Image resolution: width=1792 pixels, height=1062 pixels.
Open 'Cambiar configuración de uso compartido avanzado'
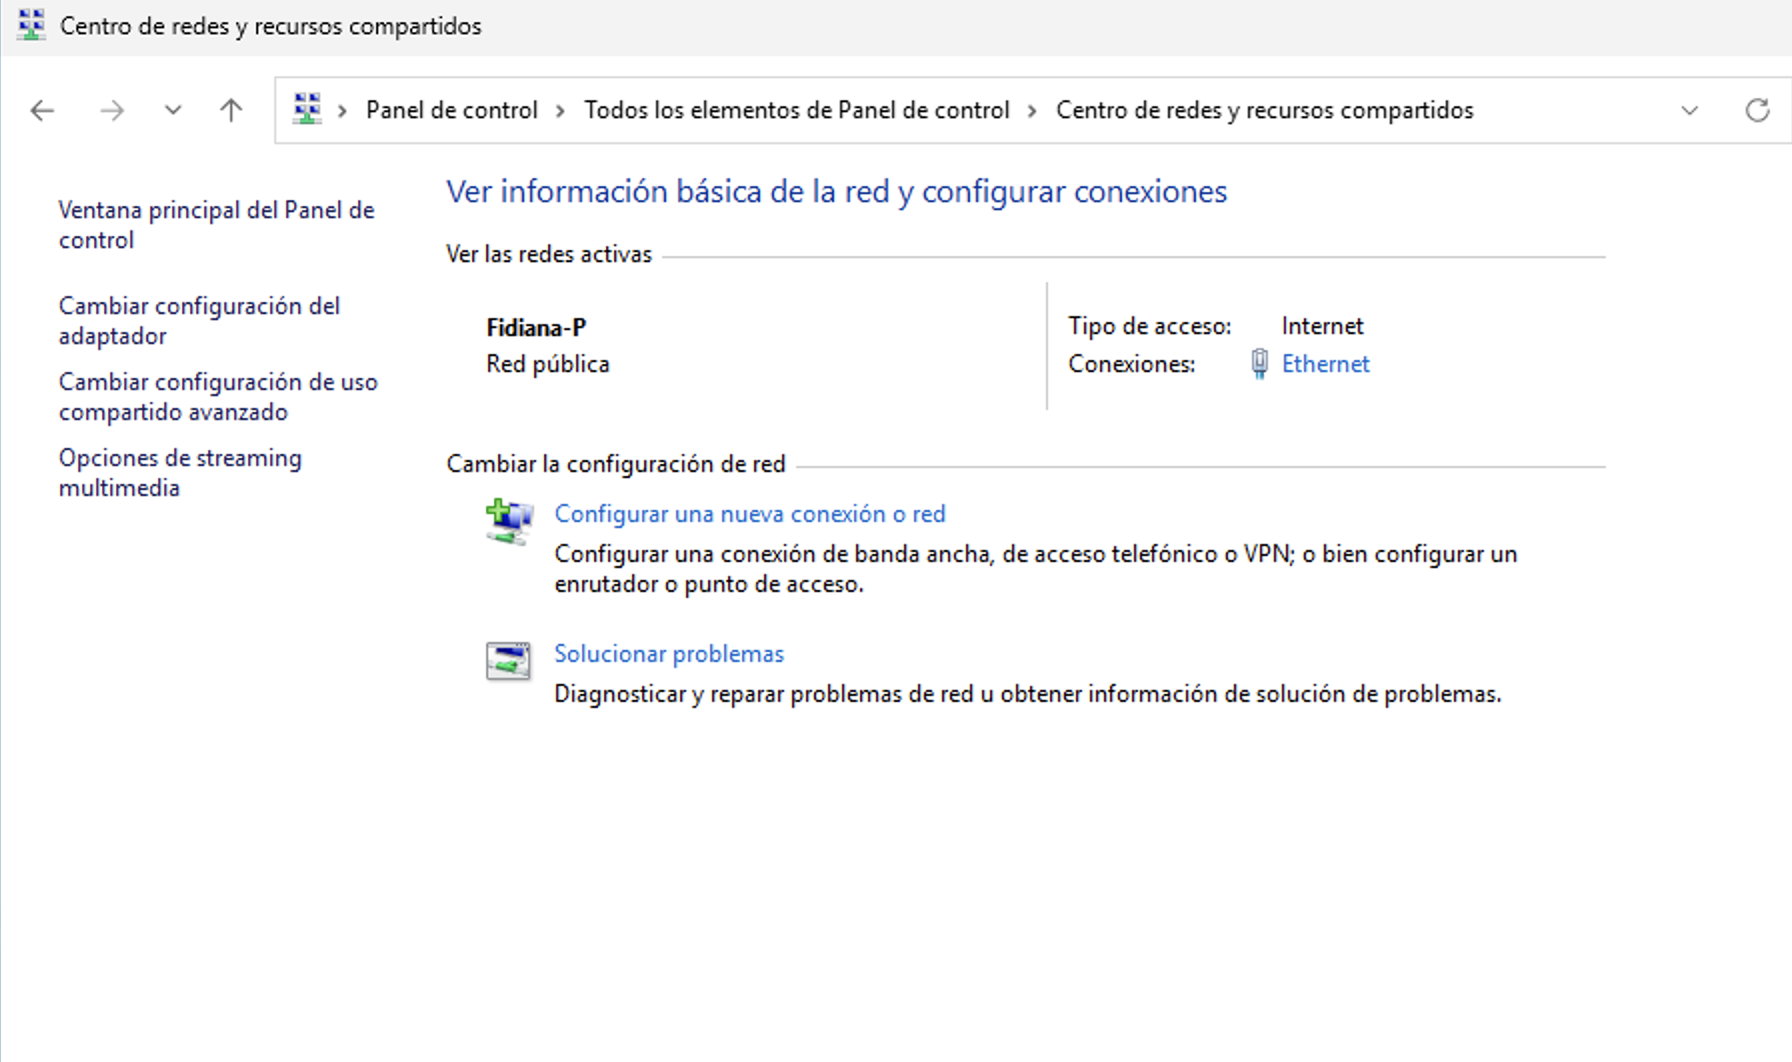click(x=218, y=397)
